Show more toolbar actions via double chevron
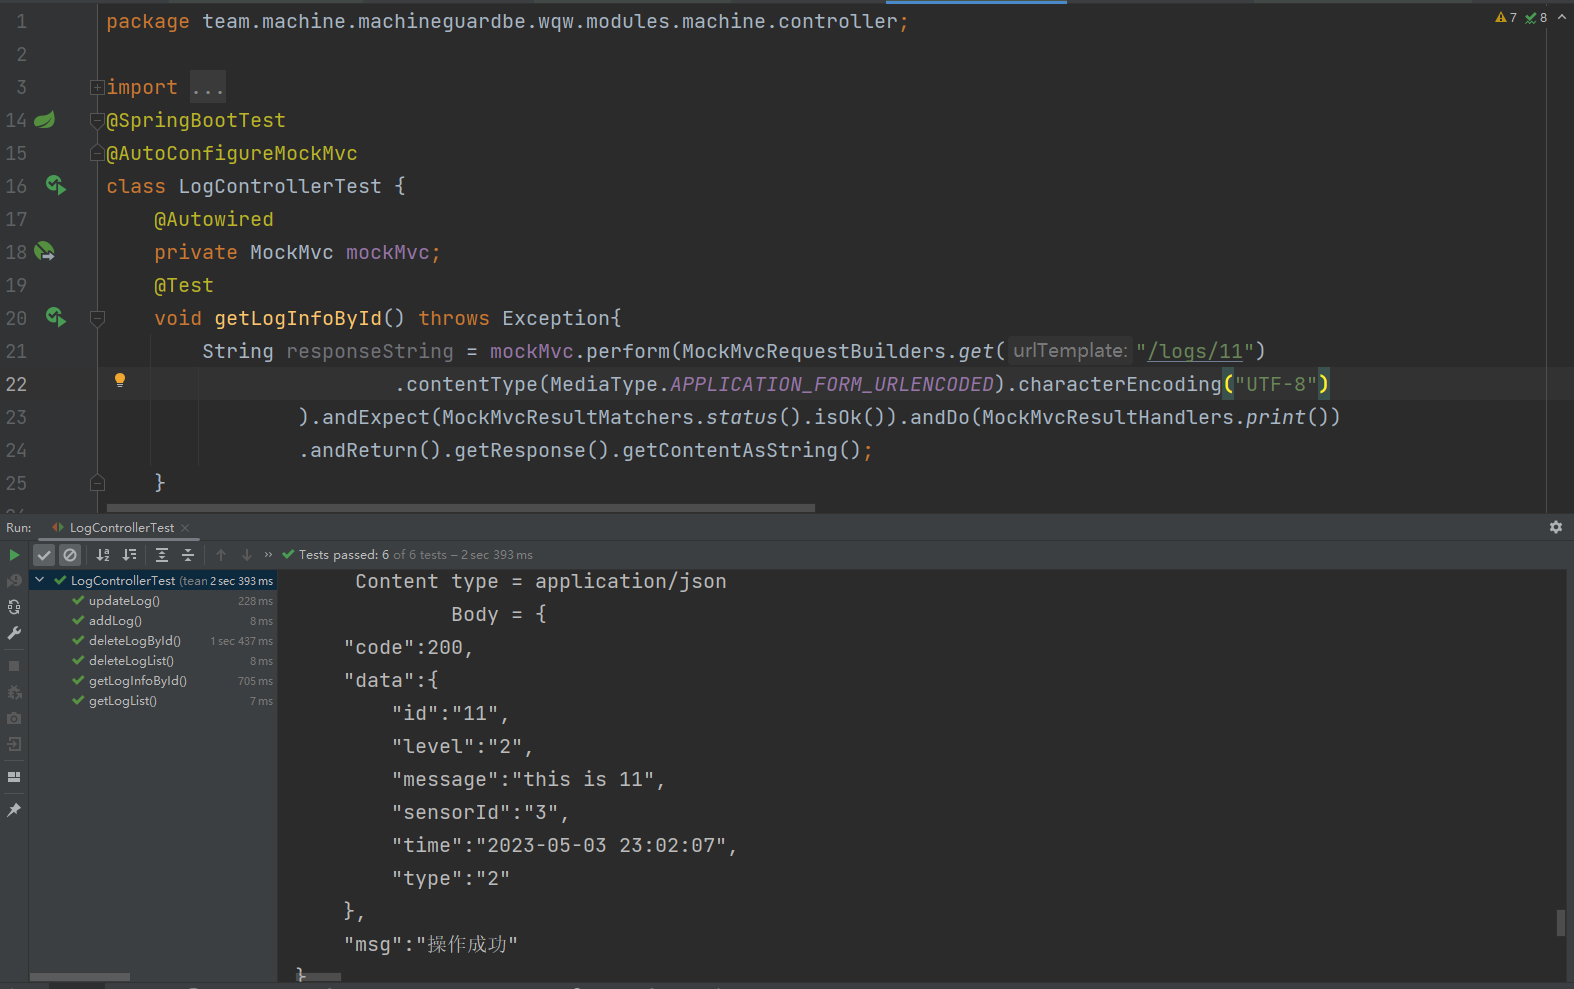 click(x=268, y=555)
